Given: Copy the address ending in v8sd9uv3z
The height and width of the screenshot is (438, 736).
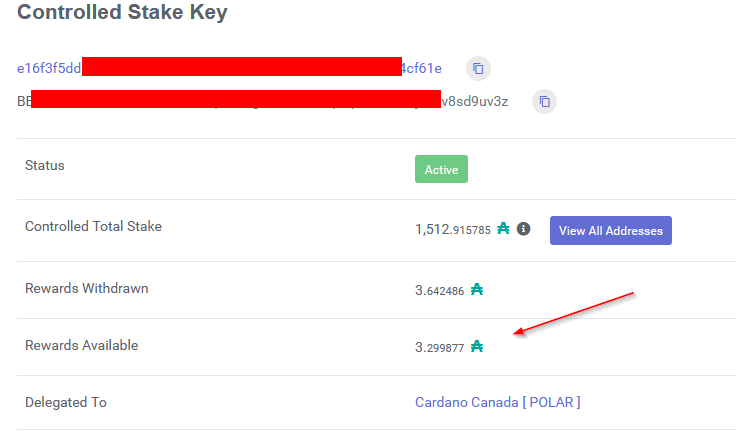Looking at the screenshot, I should tap(544, 101).
